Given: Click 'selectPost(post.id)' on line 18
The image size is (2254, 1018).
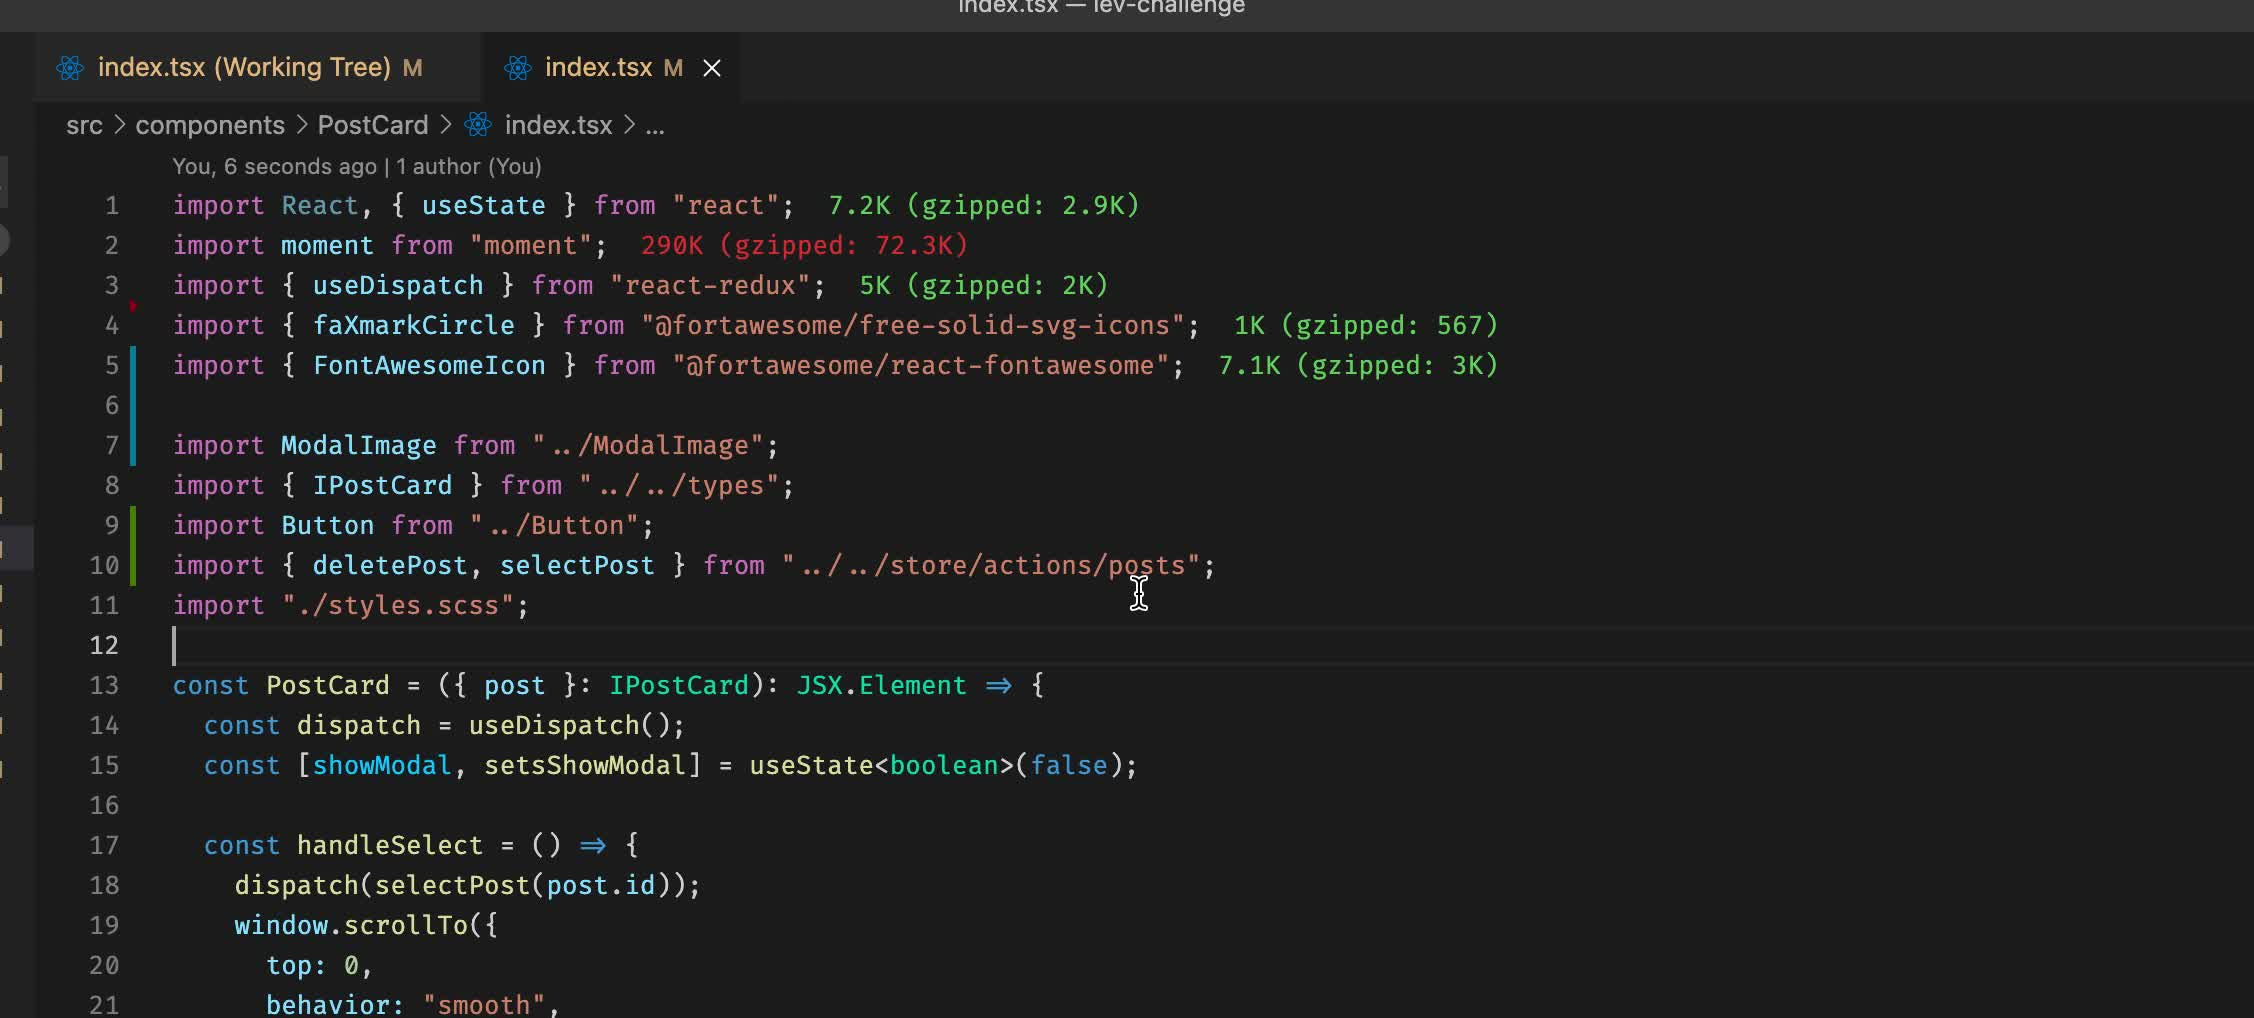Looking at the screenshot, I should [523, 885].
